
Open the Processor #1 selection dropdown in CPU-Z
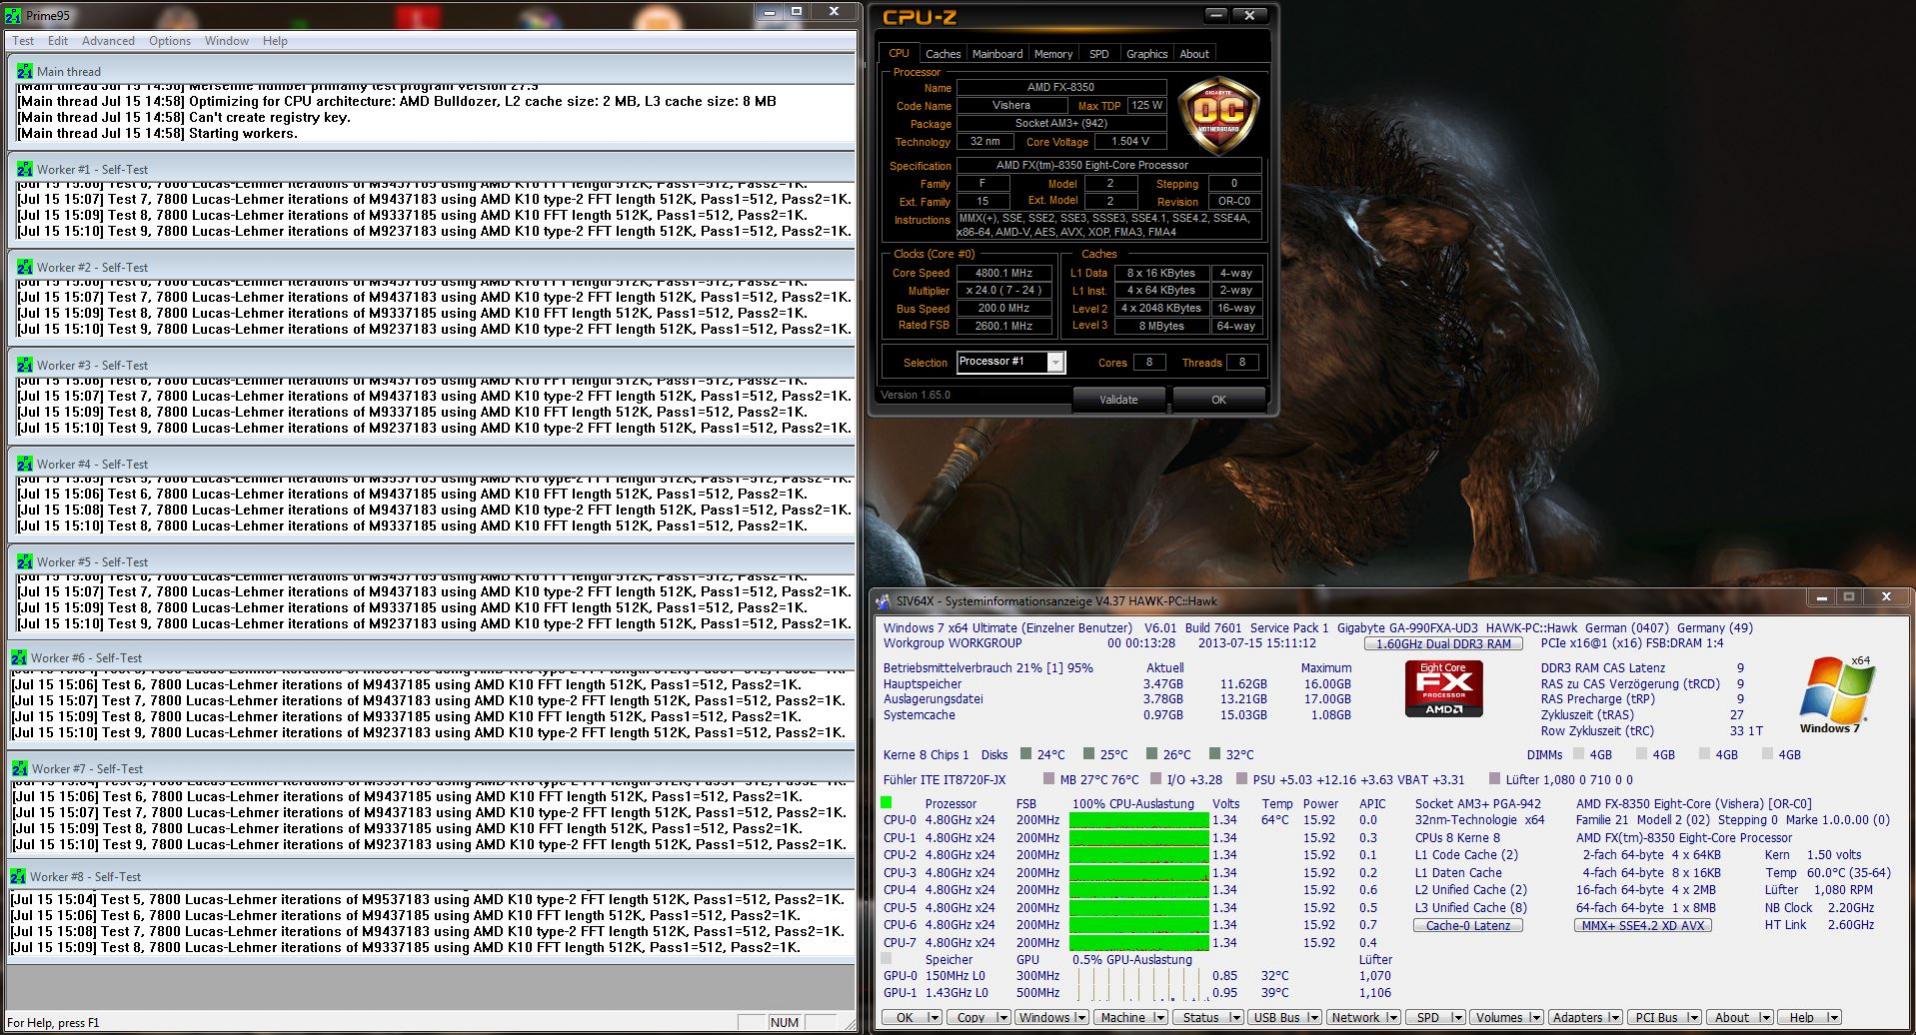pos(1055,362)
